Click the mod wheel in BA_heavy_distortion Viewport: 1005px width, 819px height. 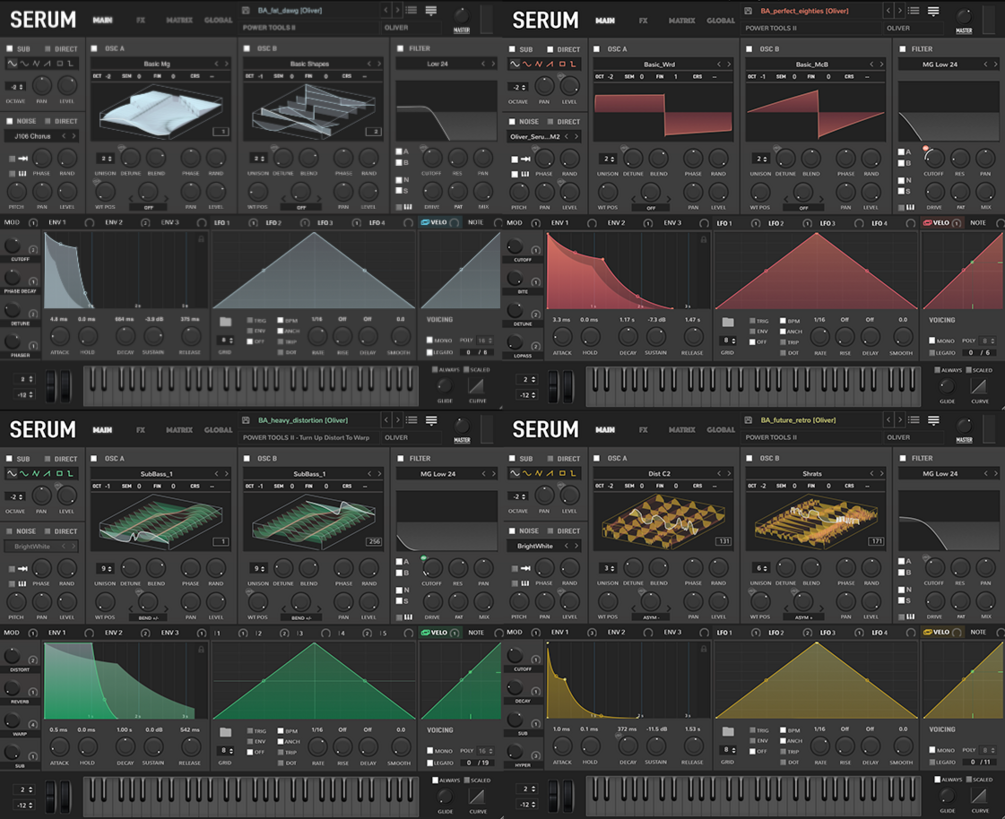coord(65,797)
